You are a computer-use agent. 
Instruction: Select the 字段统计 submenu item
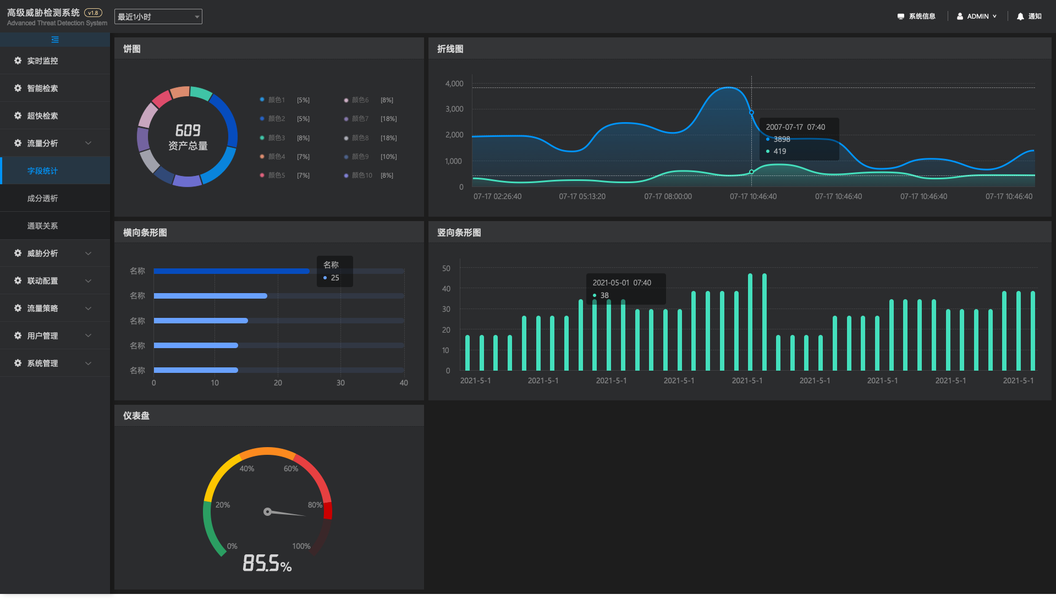coord(55,170)
